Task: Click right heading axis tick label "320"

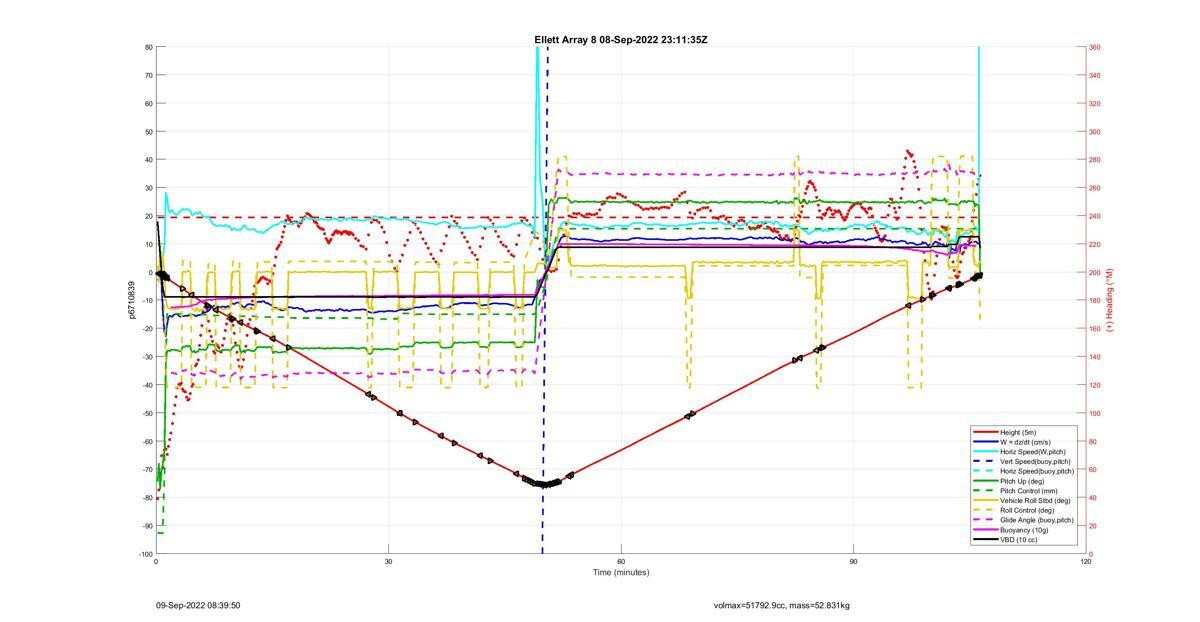Action: [1095, 103]
